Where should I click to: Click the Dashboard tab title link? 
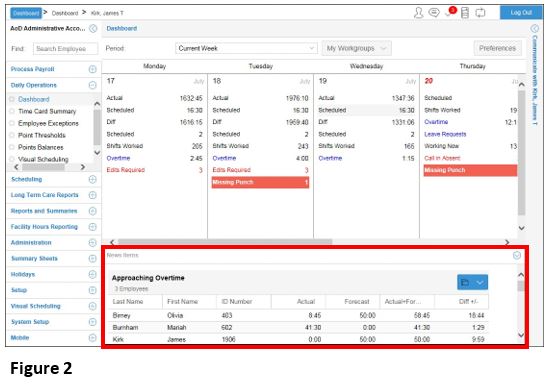click(x=122, y=28)
